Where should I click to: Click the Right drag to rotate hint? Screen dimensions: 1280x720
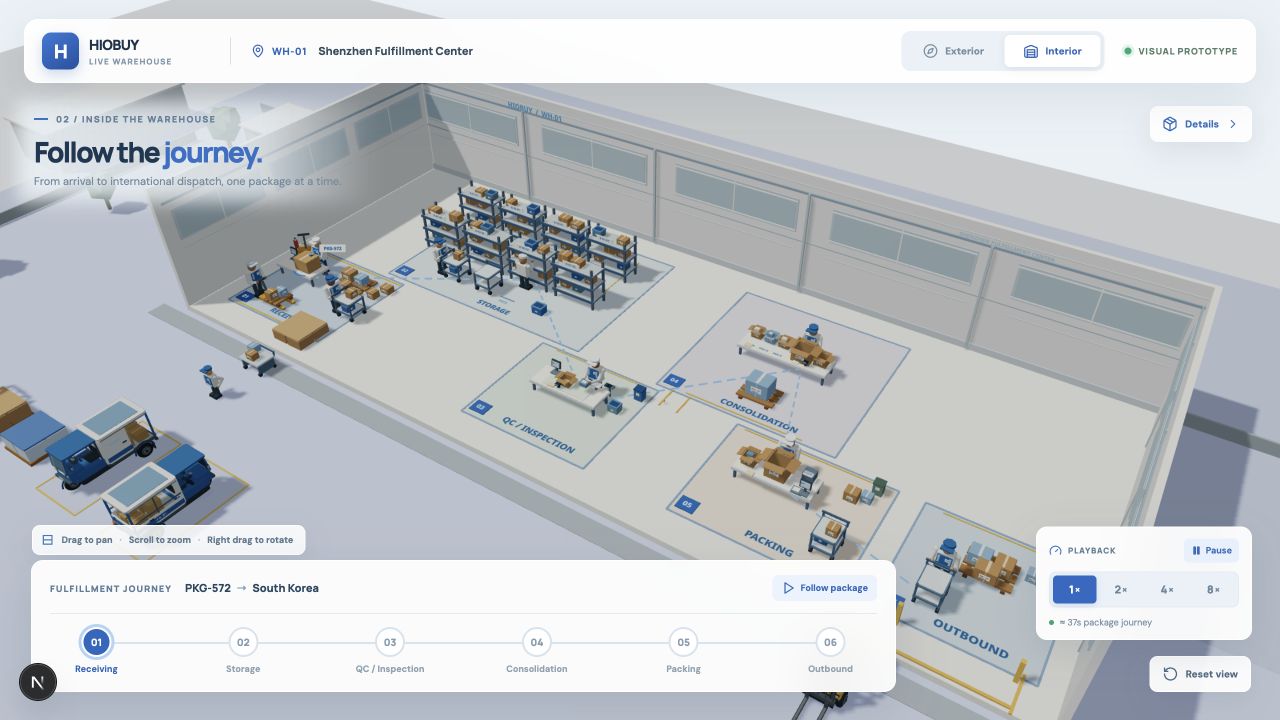250,540
